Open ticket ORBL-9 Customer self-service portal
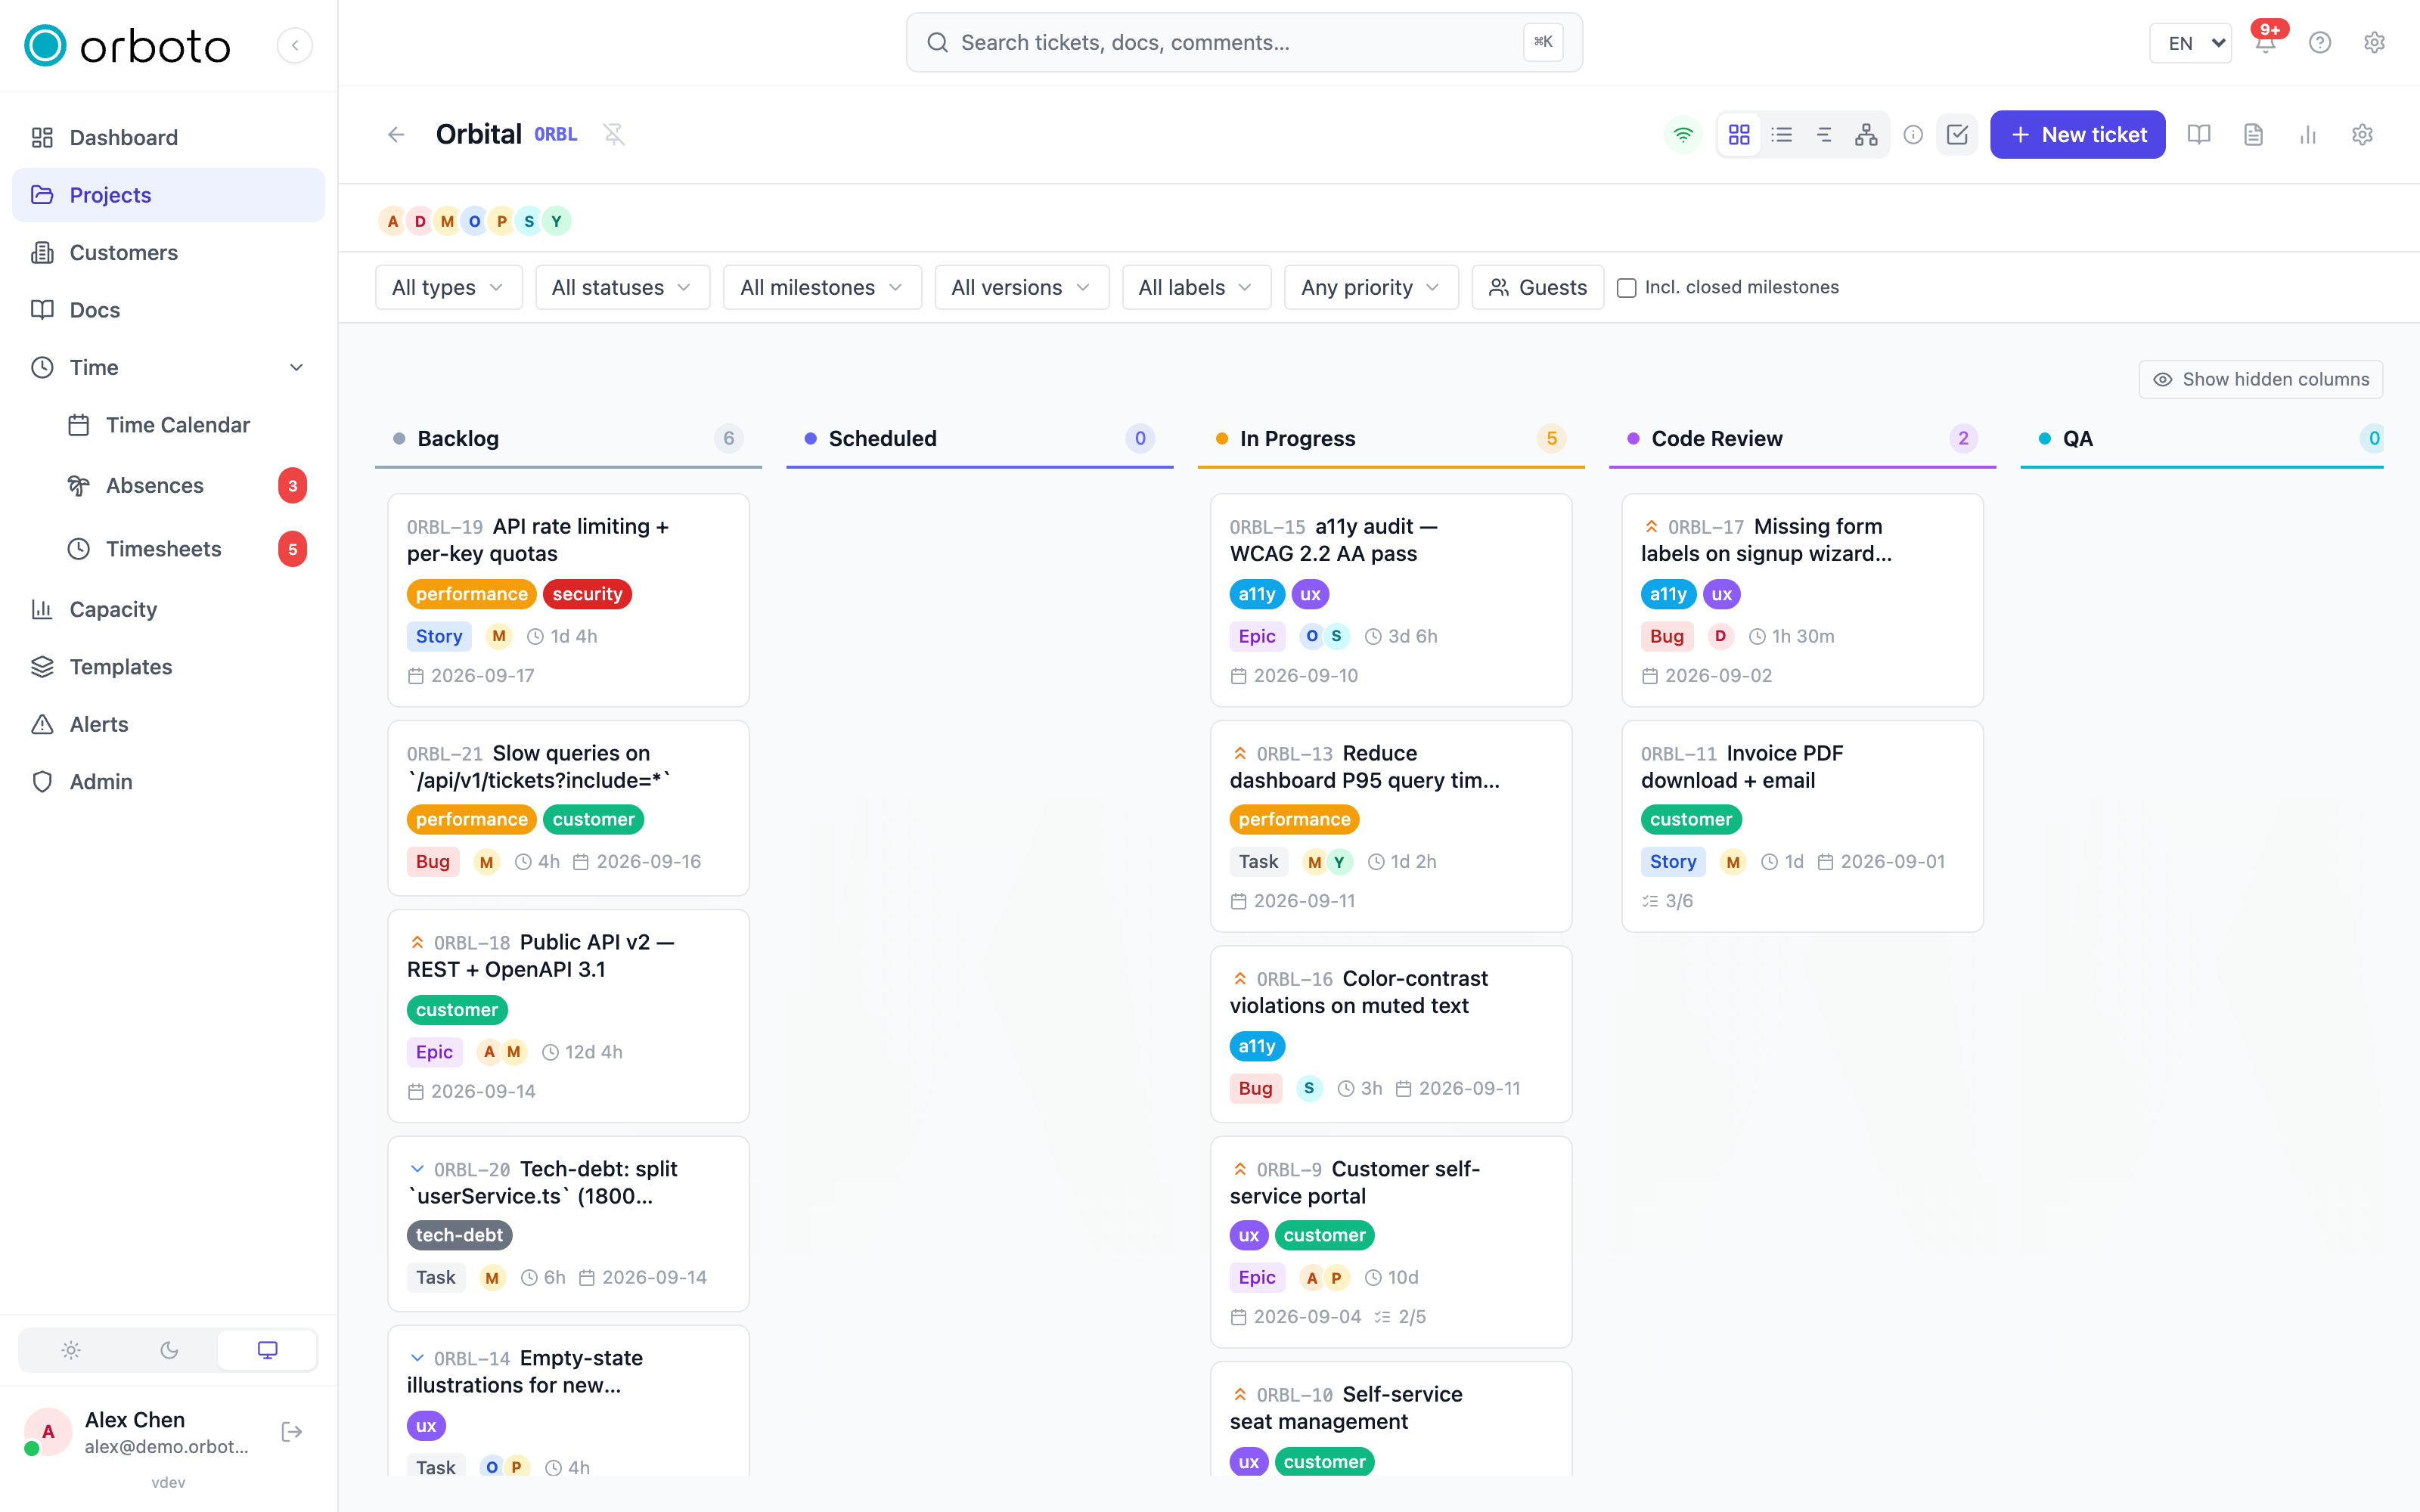 tap(1390, 1241)
